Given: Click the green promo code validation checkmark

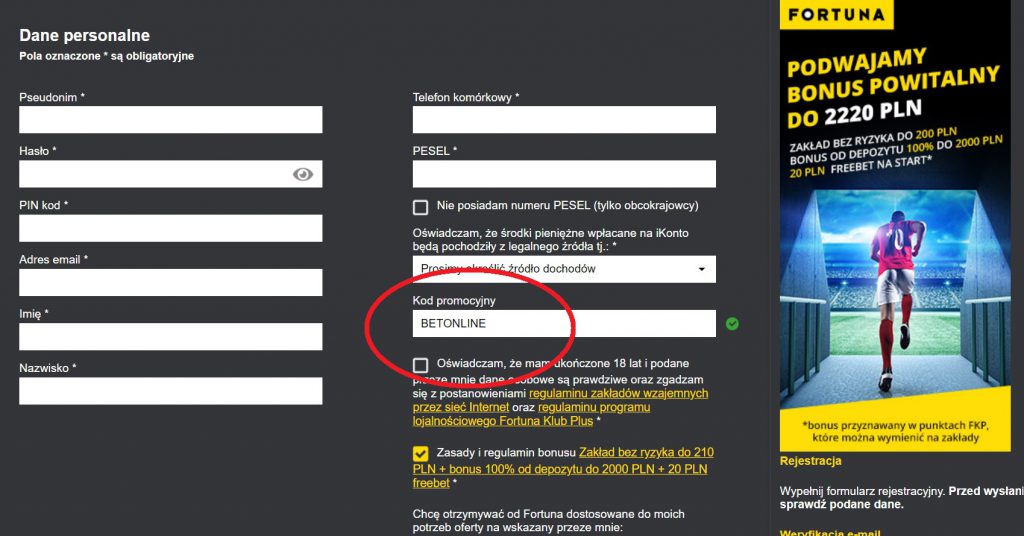Looking at the screenshot, I should tap(733, 324).
